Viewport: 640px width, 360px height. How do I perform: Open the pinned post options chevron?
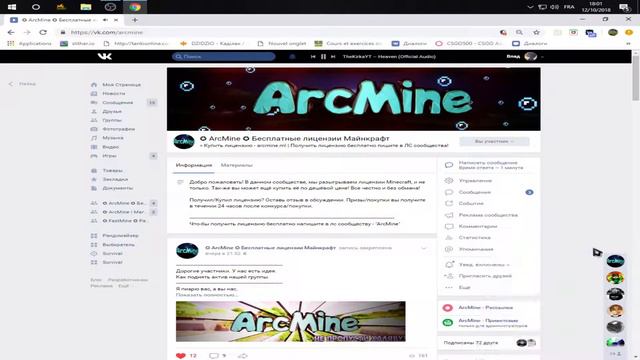click(424, 248)
